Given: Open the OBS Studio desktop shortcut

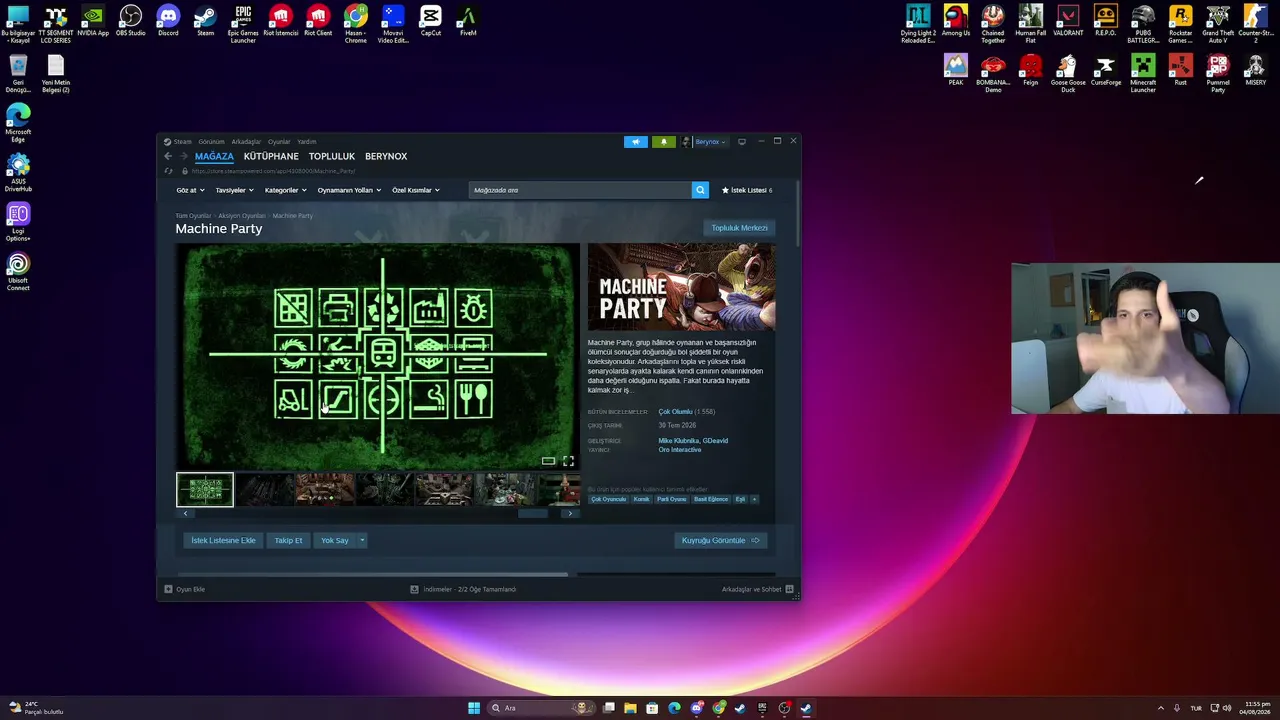Looking at the screenshot, I should [x=131, y=21].
